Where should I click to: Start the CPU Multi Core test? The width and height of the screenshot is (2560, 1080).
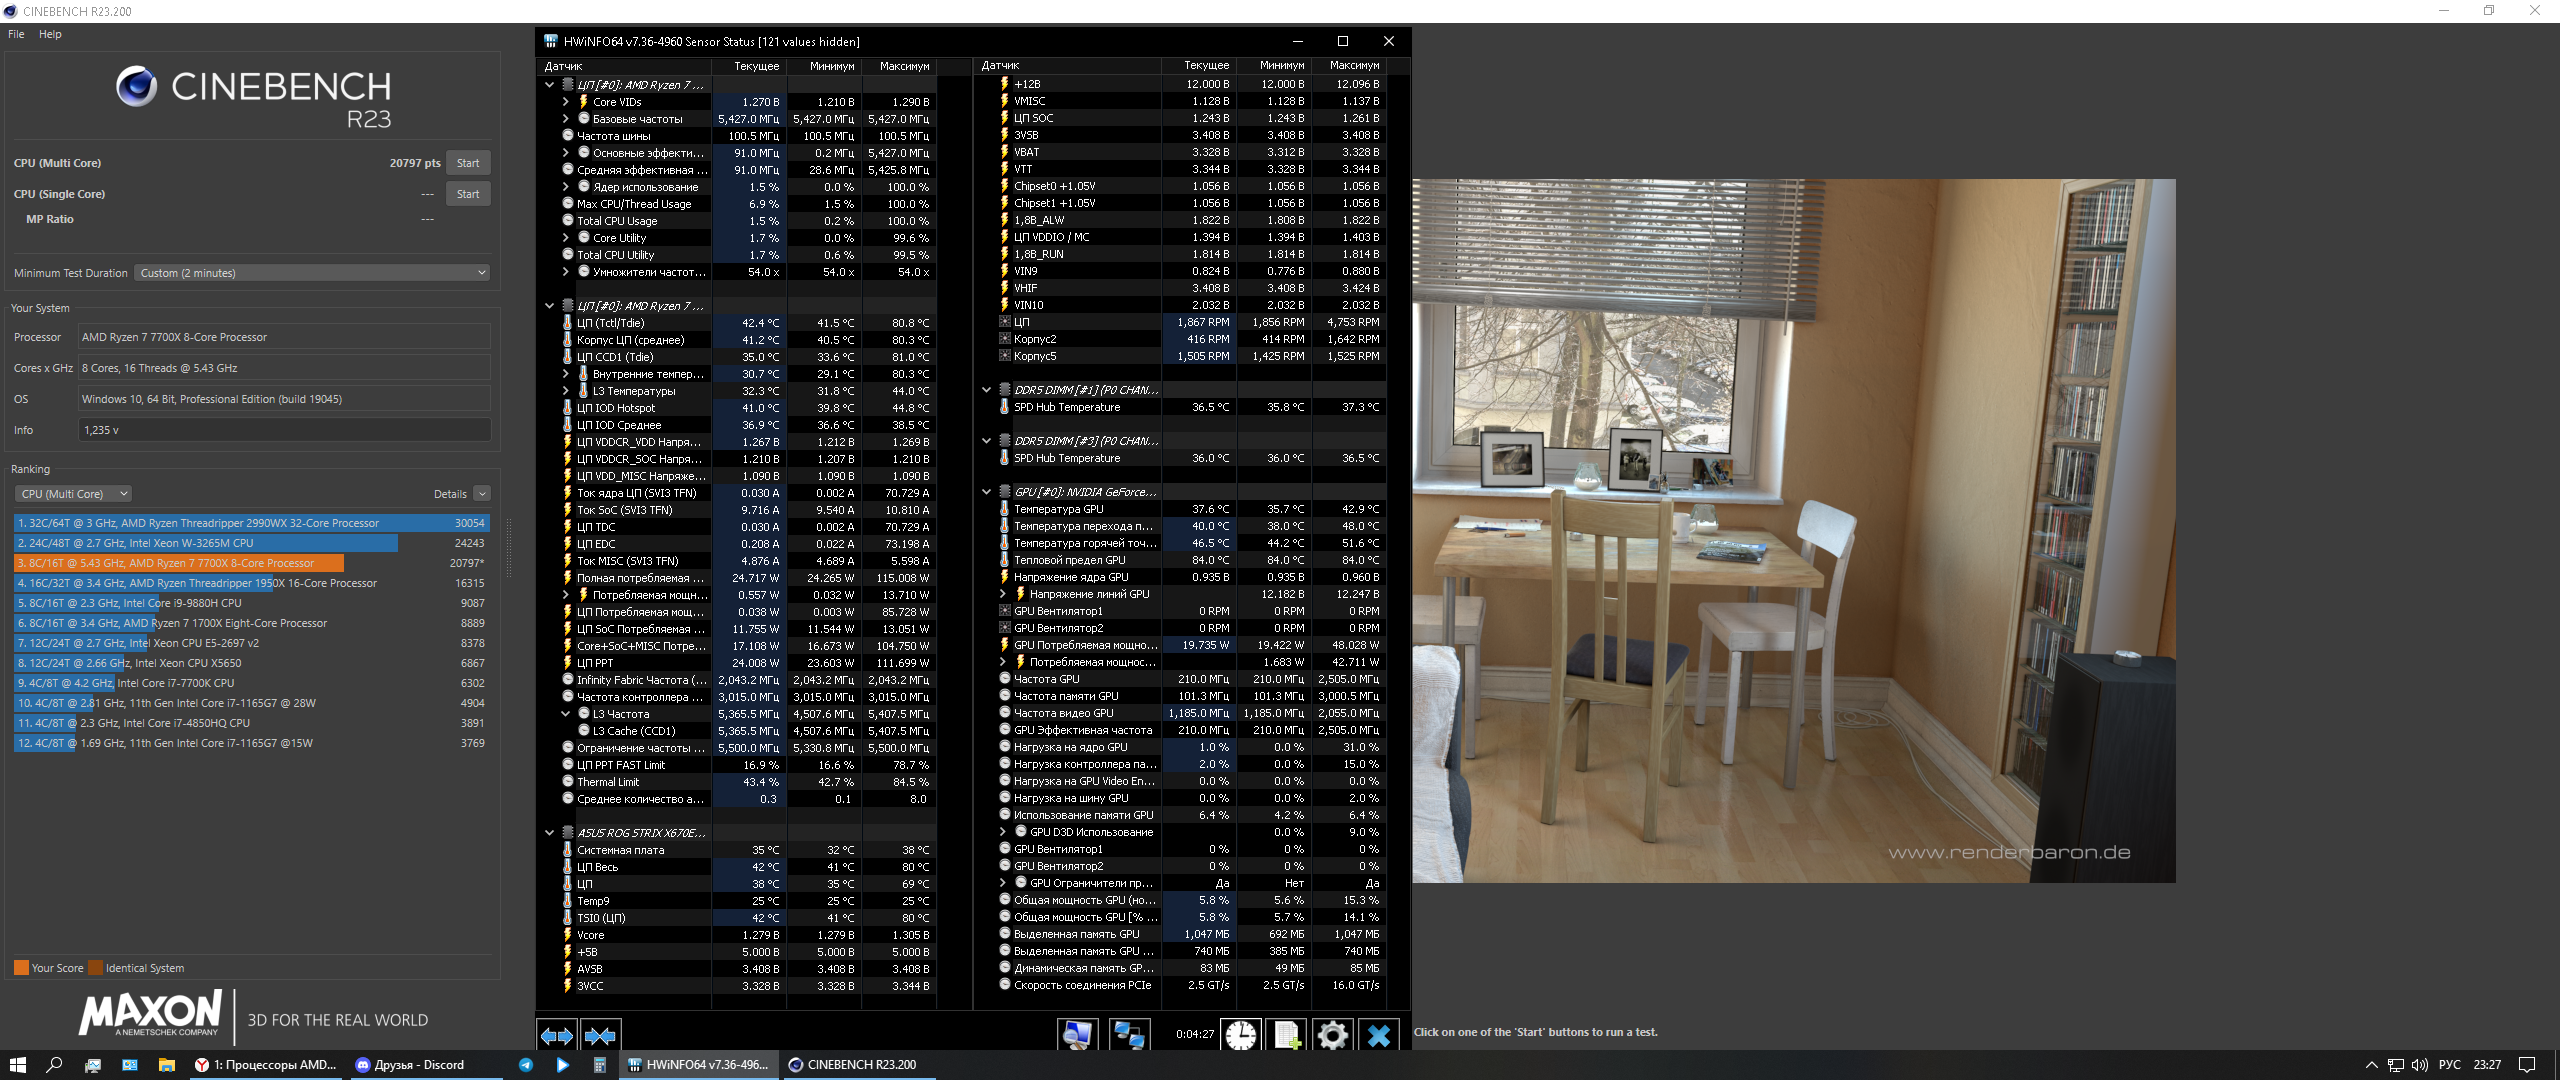[468, 163]
